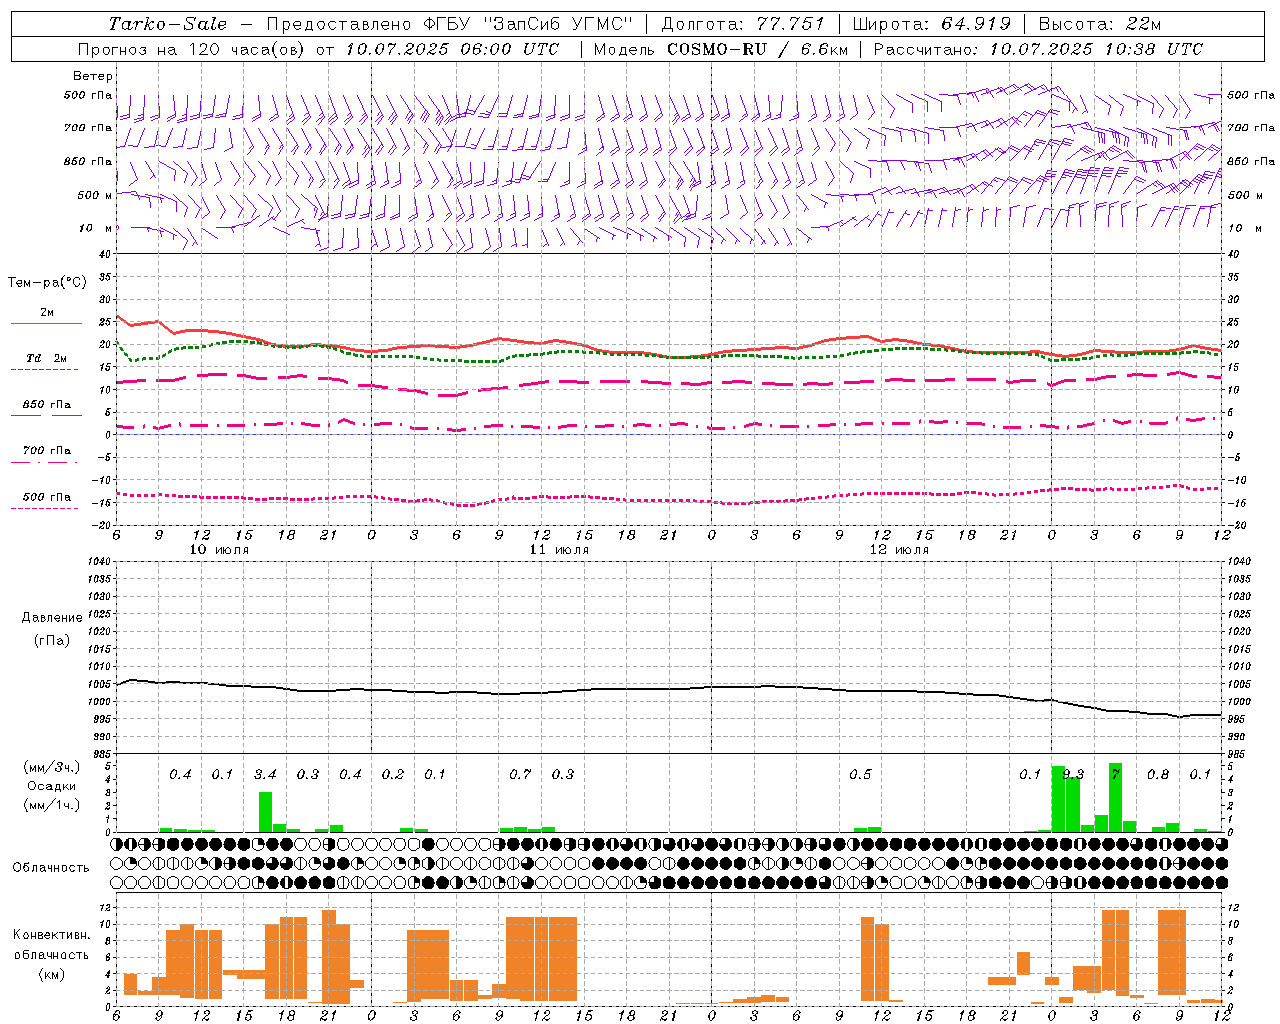Select the Модель COSMO-RU / 6.6км label
The width and height of the screenshot is (1280, 1024).
720,49
